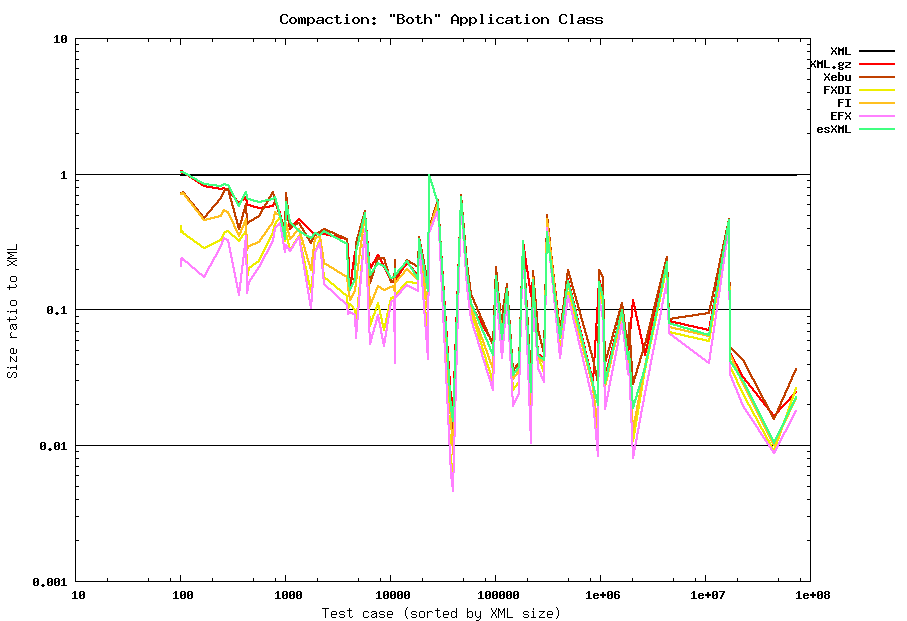The height and width of the screenshot is (621, 907).
Task: Select the EFX legend label text
Action: (x=840, y=116)
